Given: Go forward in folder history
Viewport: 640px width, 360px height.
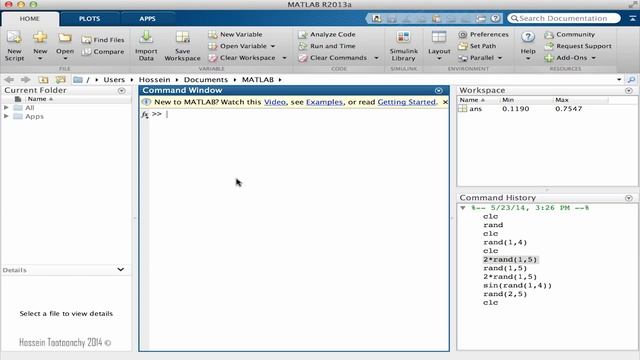Looking at the screenshot, I should click(x=25, y=80).
